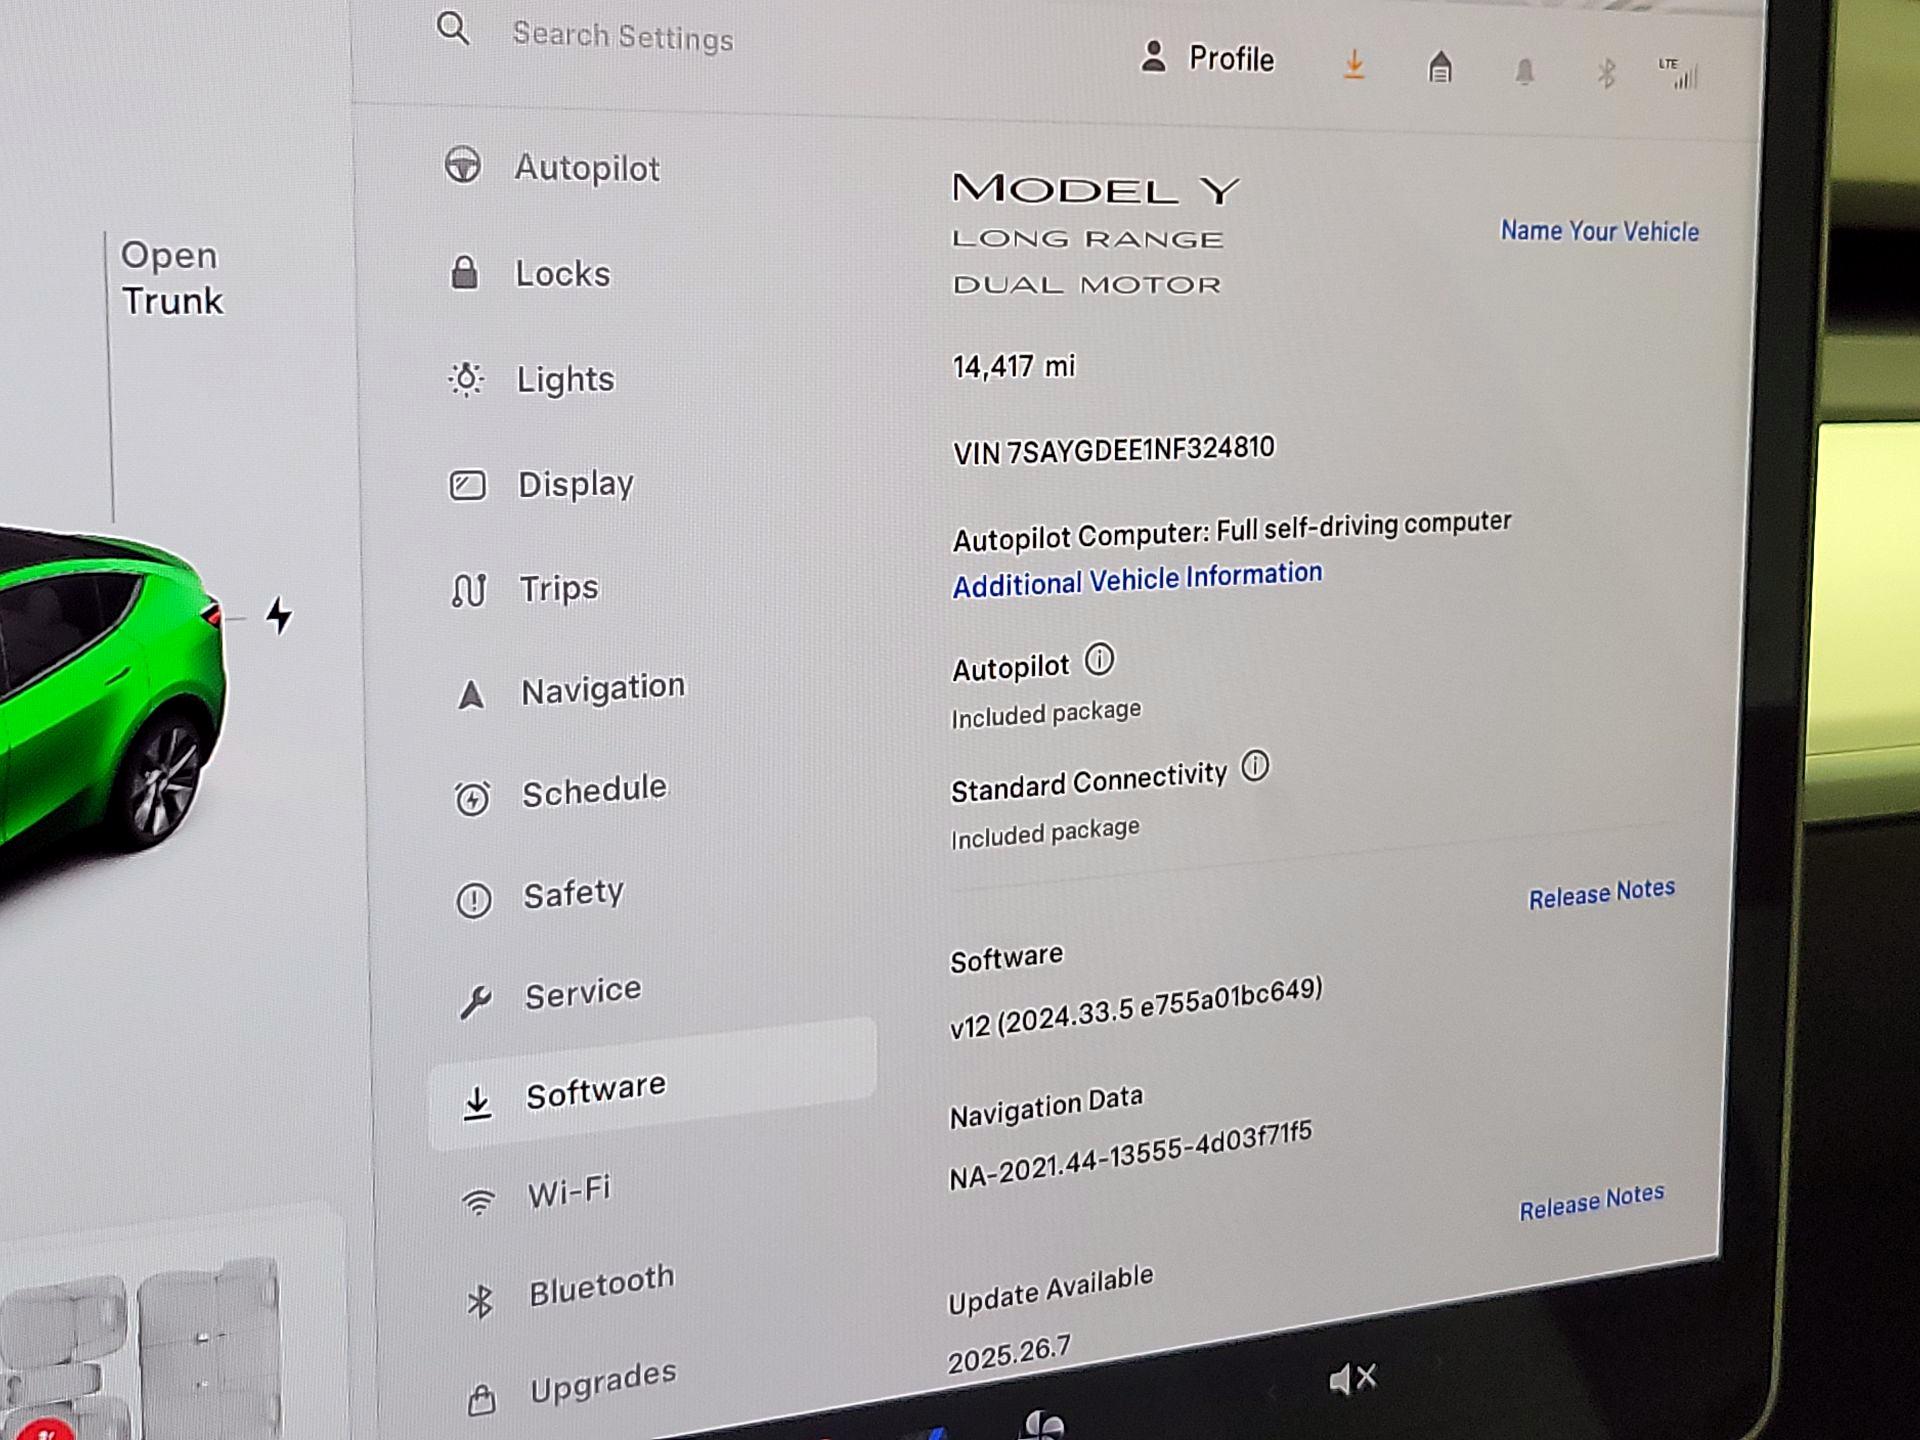This screenshot has width=1920, height=1440.
Task: Tap the VIN 7SAYGDEE1NF324810 text
Action: tap(1114, 450)
